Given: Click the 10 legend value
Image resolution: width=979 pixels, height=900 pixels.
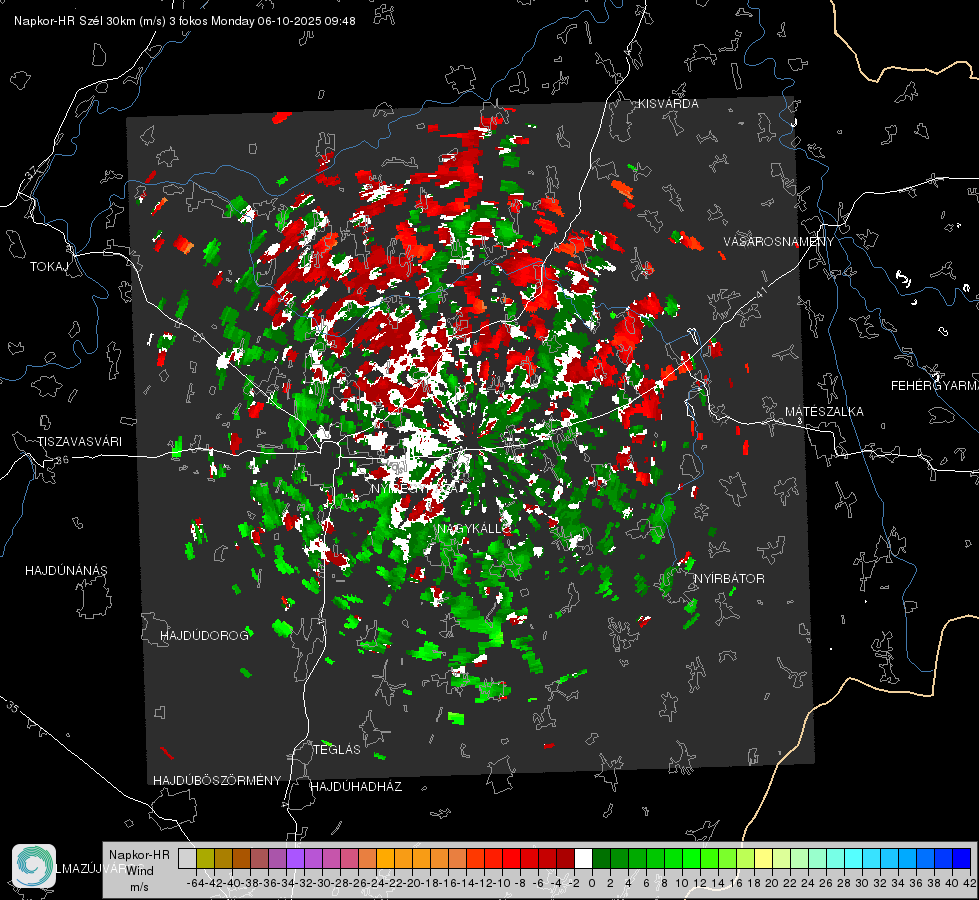Looking at the screenshot, I should 682,883.
